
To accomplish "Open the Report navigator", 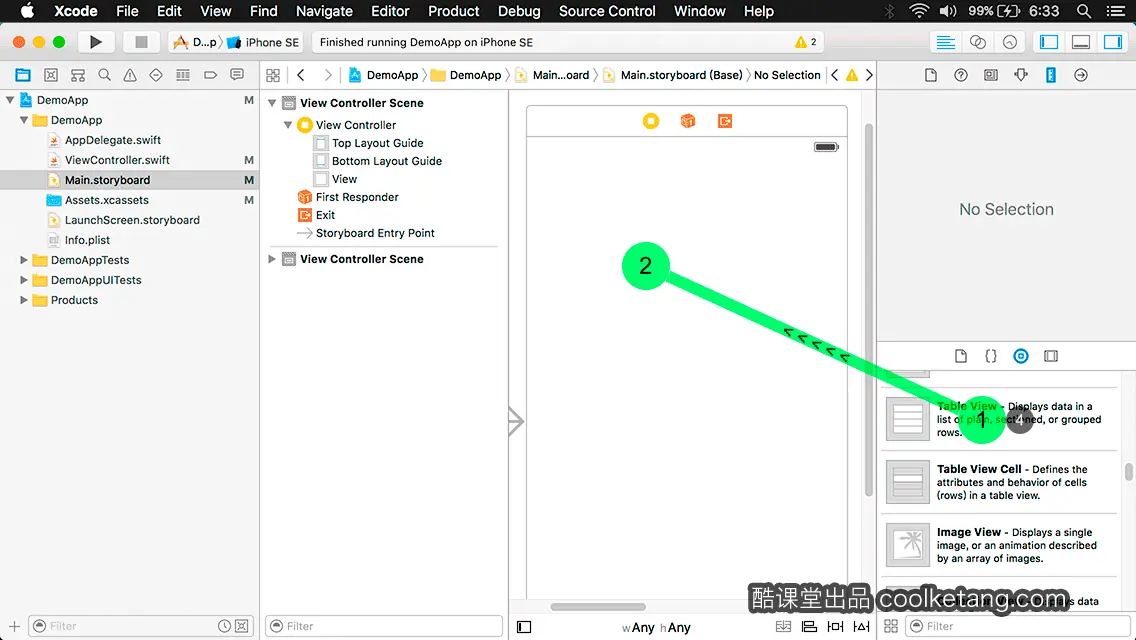I will point(237,75).
